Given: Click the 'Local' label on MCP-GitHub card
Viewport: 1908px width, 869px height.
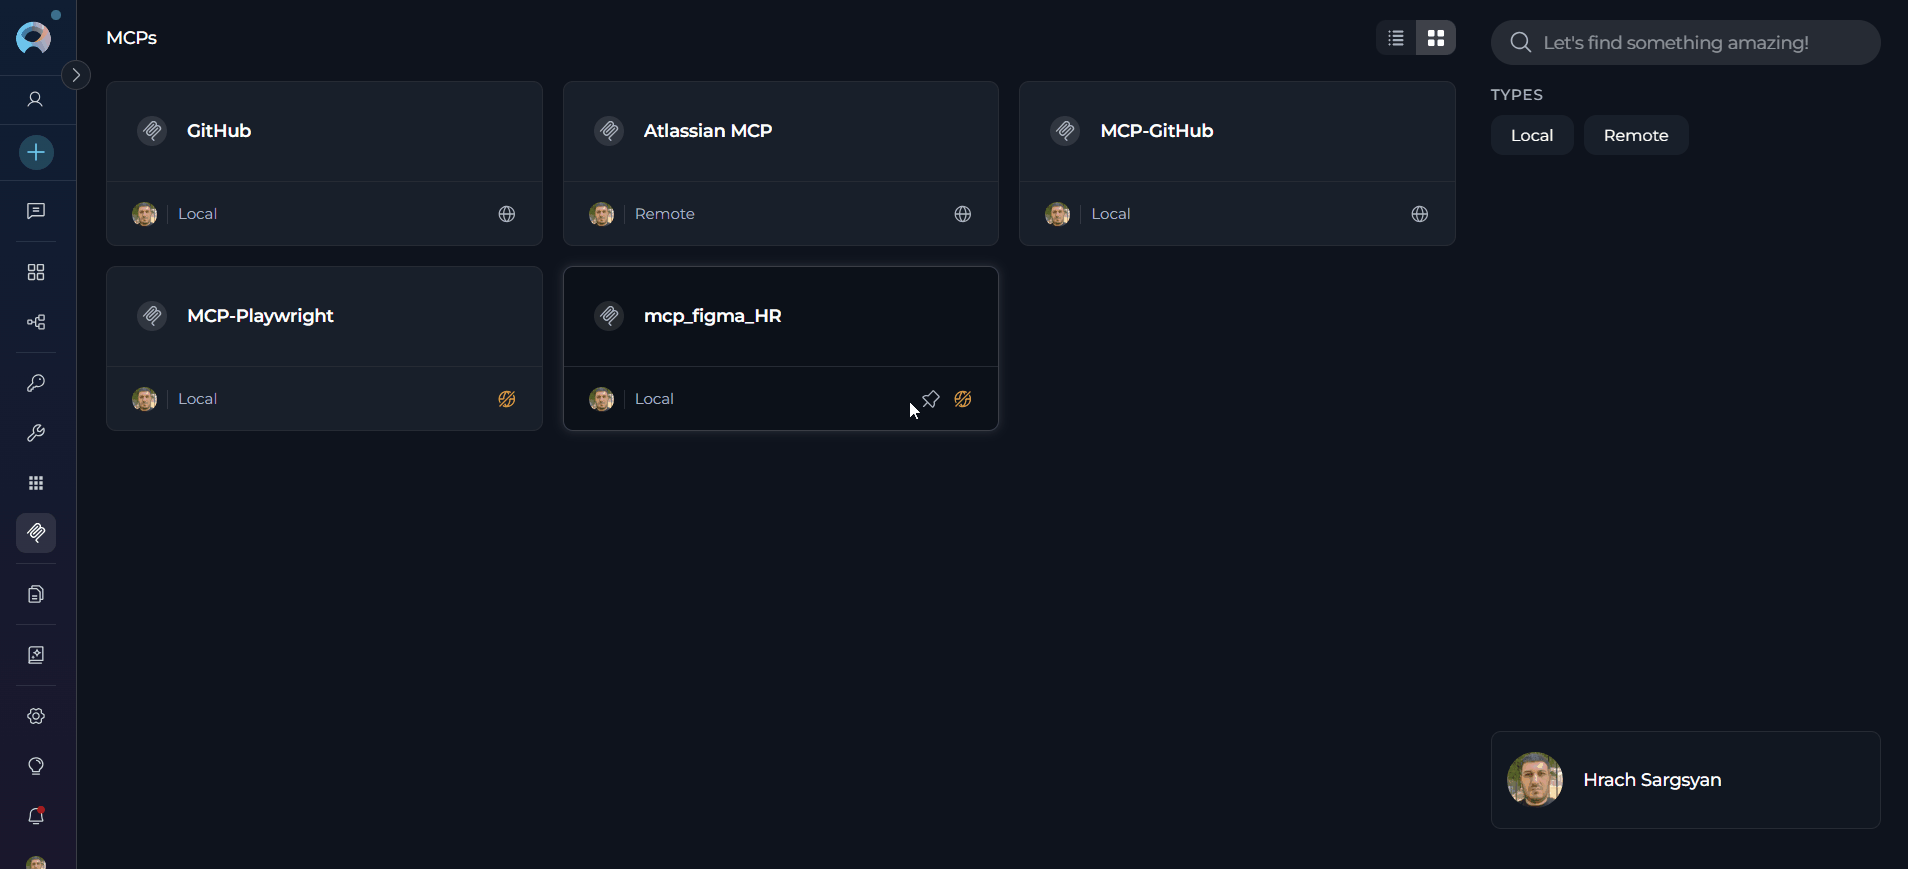Looking at the screenshot, I should [x=1111, y=214].
